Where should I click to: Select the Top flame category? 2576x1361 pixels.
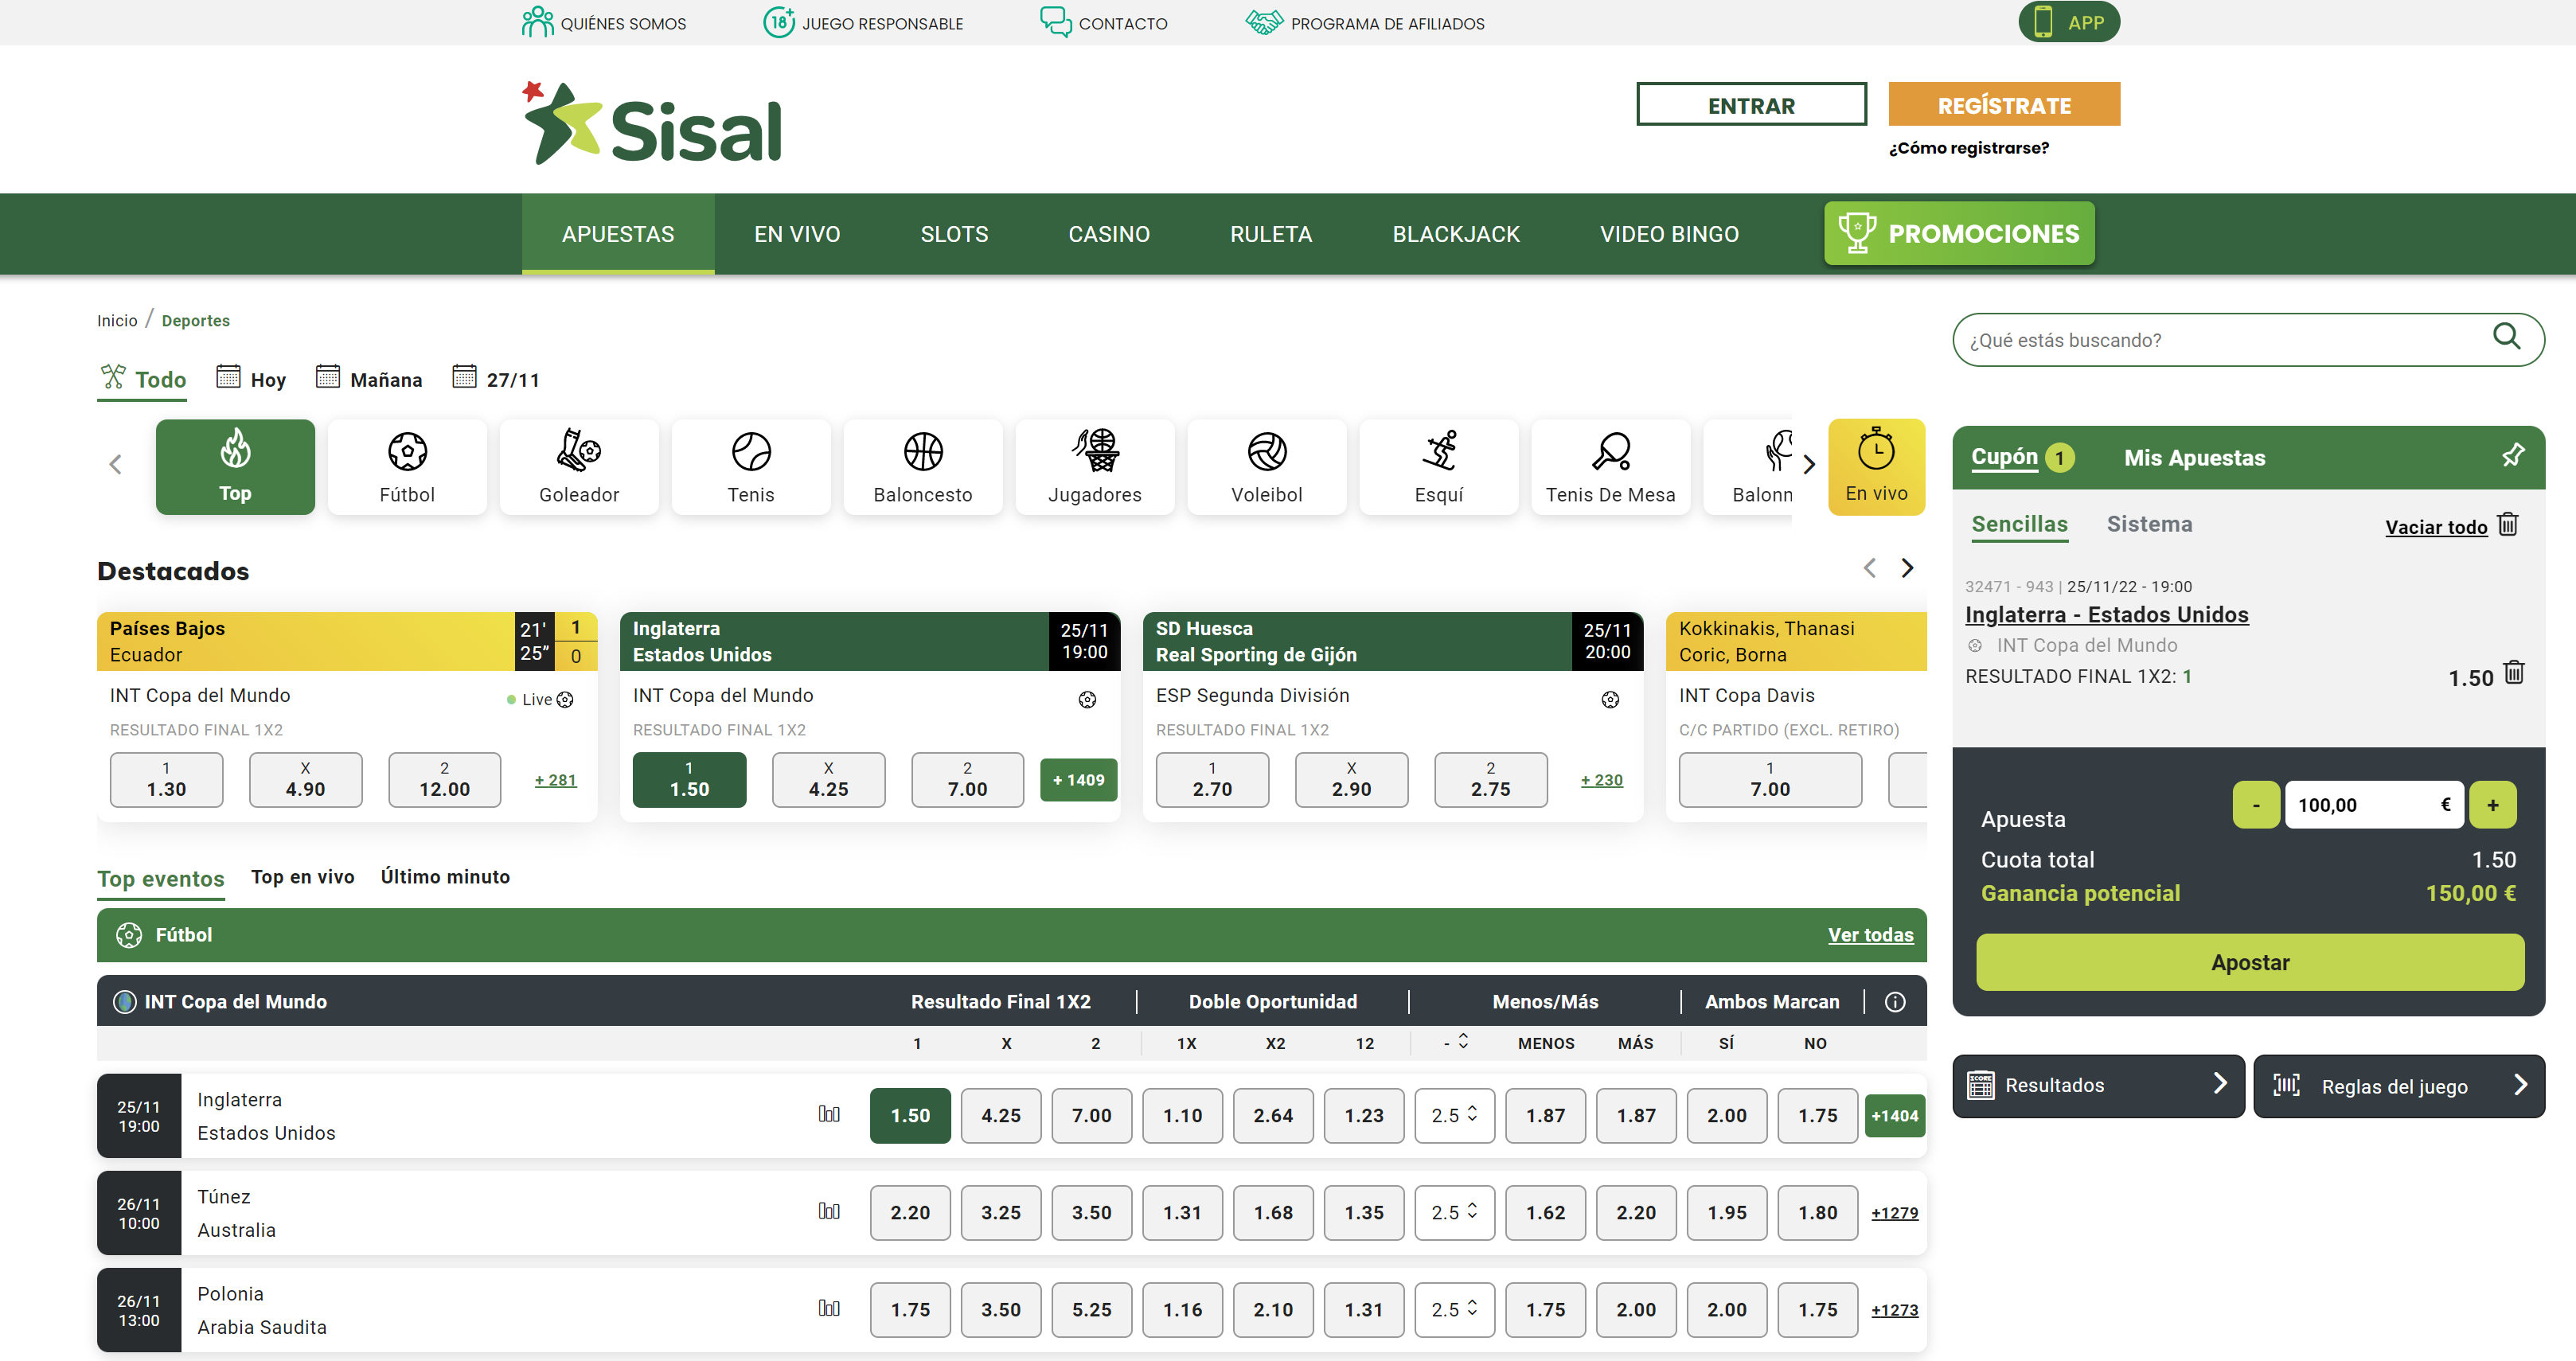pos(235,467)
